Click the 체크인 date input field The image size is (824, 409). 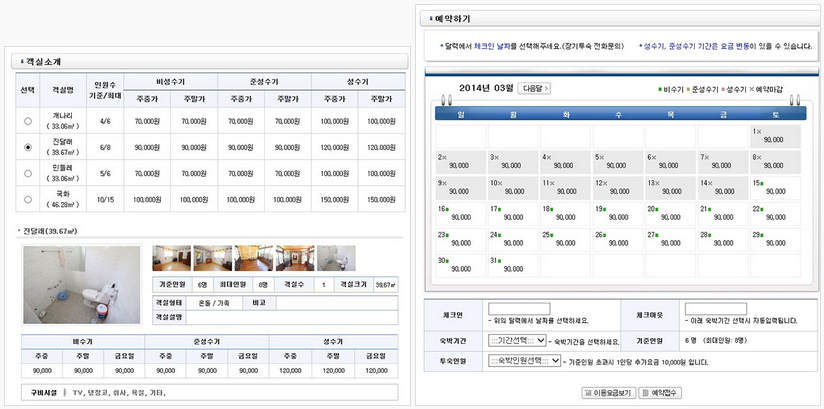519,308
